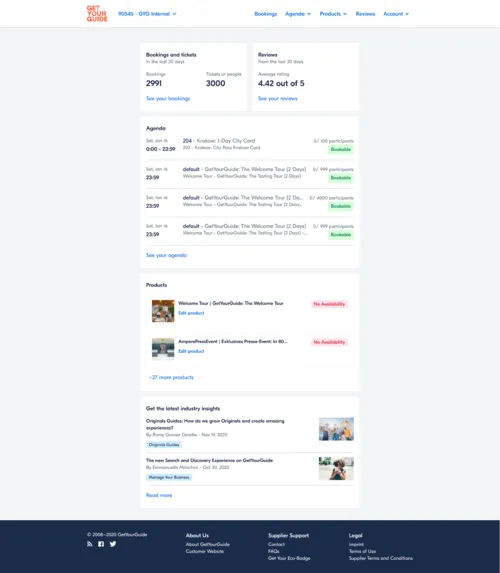Open the Originals Guides article thumbnail
This screenshot has height=573, width=500.
pos(336,429)
